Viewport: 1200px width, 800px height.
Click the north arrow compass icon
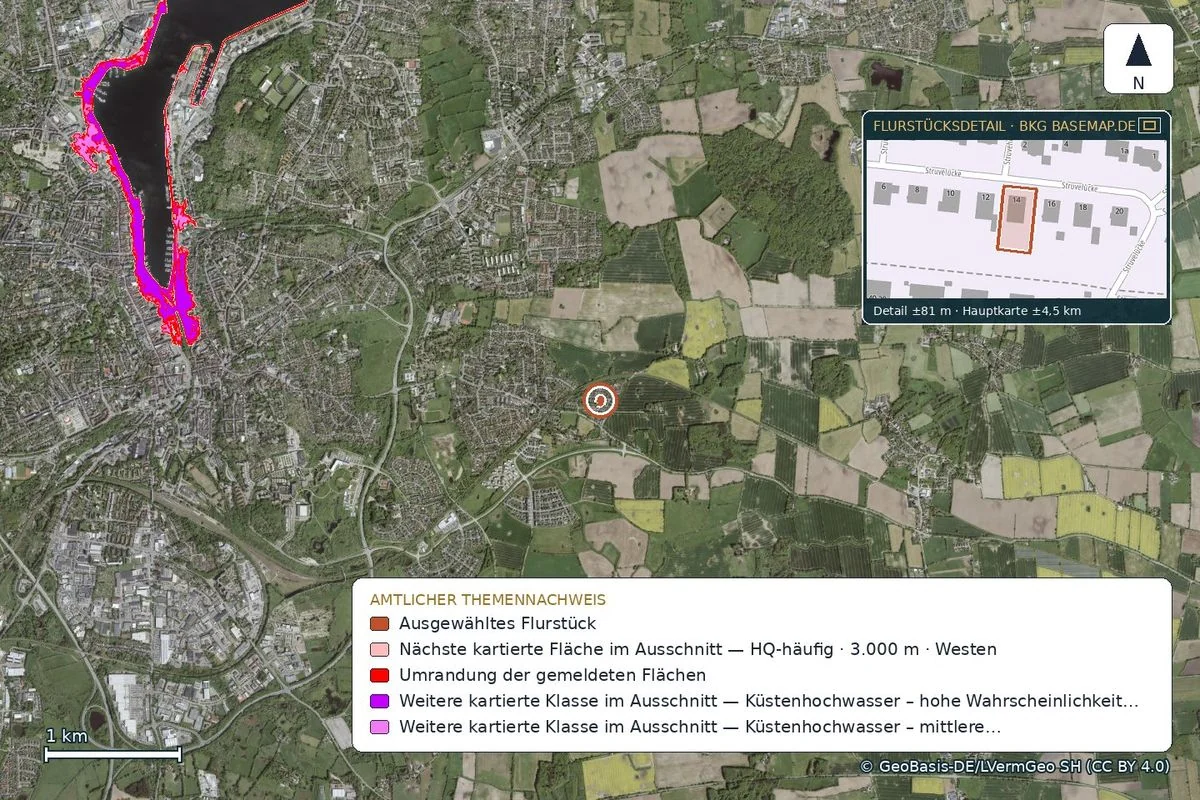[x=1138, y=59]
